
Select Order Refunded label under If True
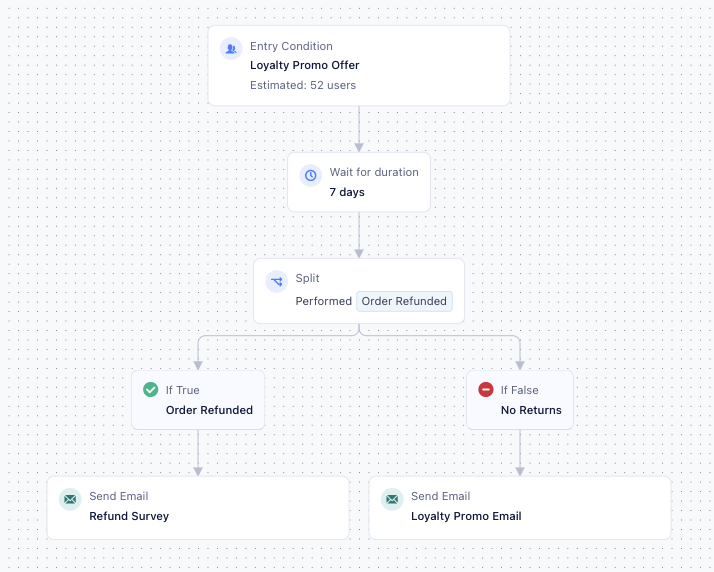click(209, 410)
